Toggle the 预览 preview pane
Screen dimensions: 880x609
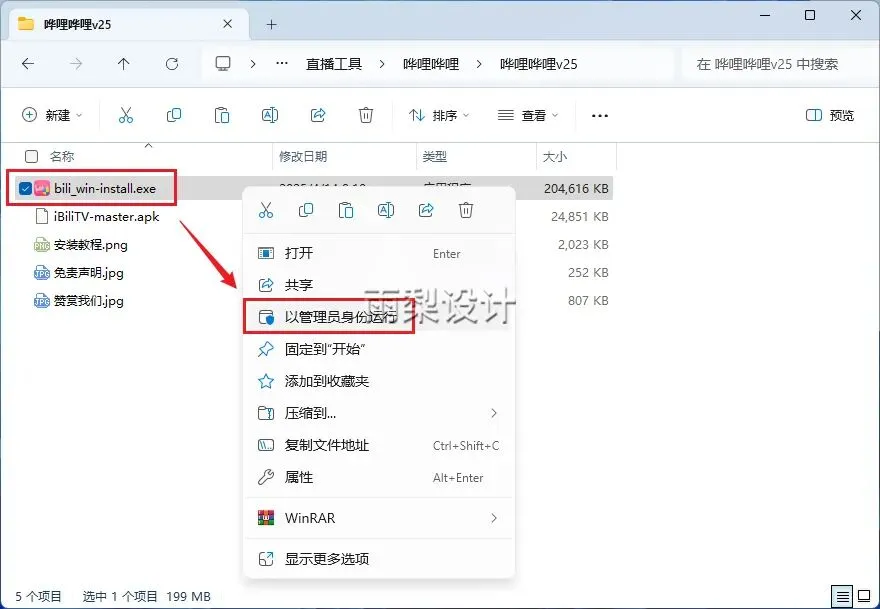point(830,115)
